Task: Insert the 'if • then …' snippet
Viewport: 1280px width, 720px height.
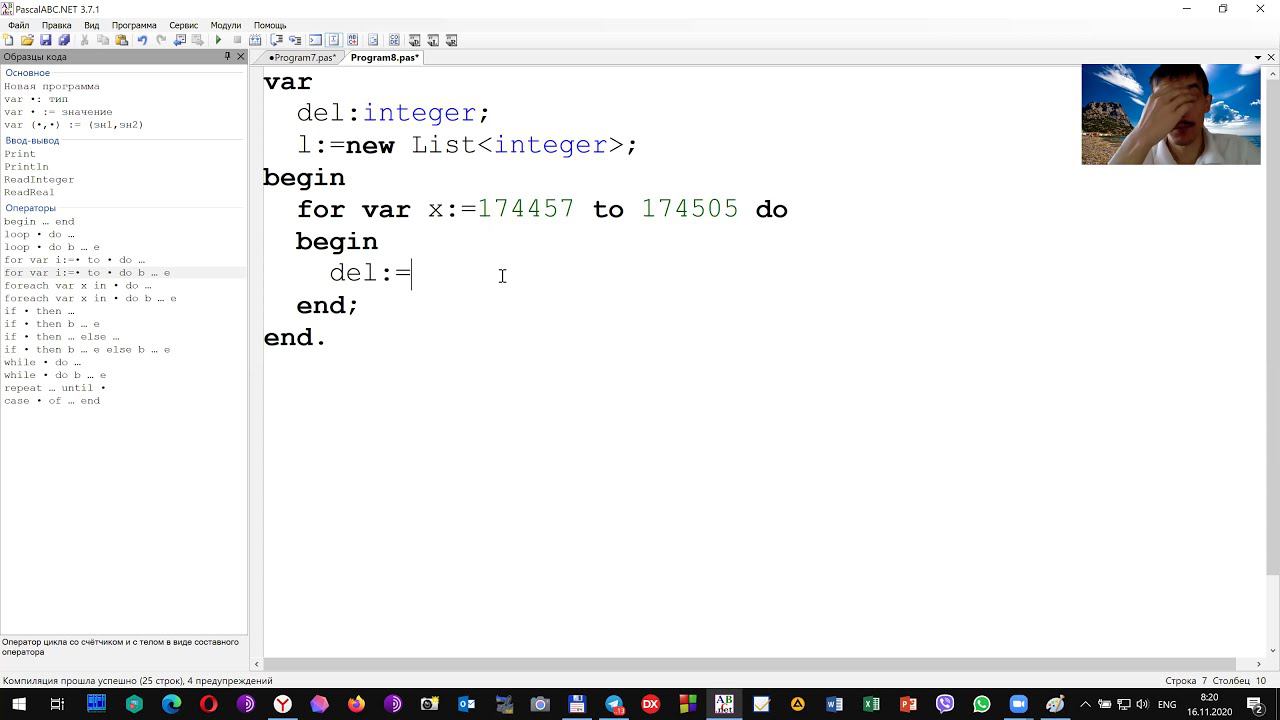Action: click(x=39, y=311)
